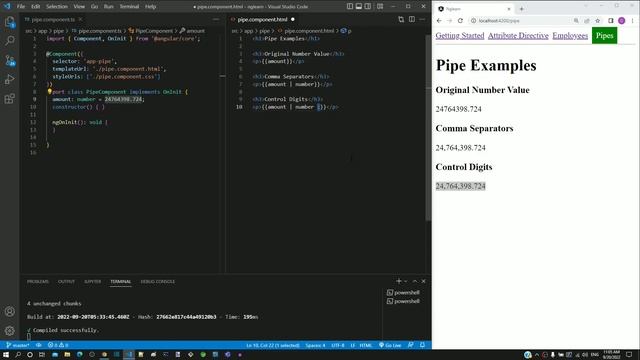Change the HTML language mode
The height and width of the screenshot is (360, 640).
tap(366, 345)
